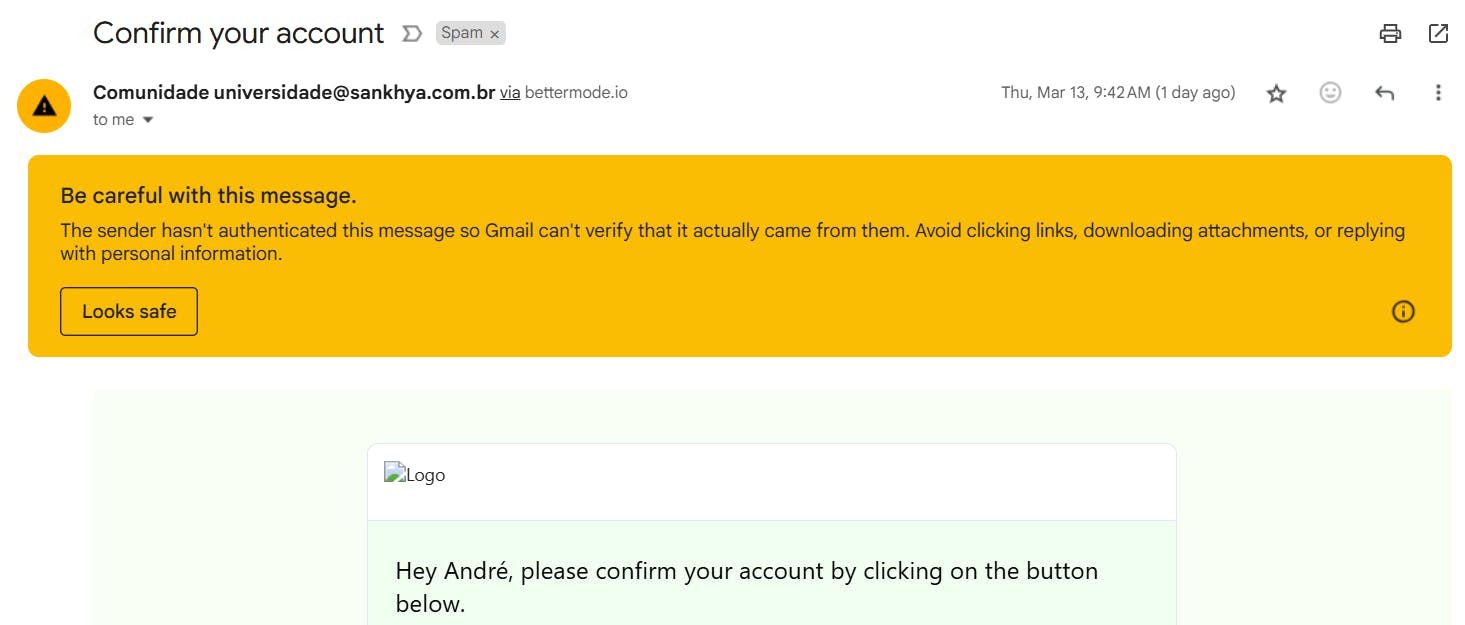Screen dimensions: 1465x625
Task: Click the "Confirm your account" subject heading
Action: (x=238, y=33)
